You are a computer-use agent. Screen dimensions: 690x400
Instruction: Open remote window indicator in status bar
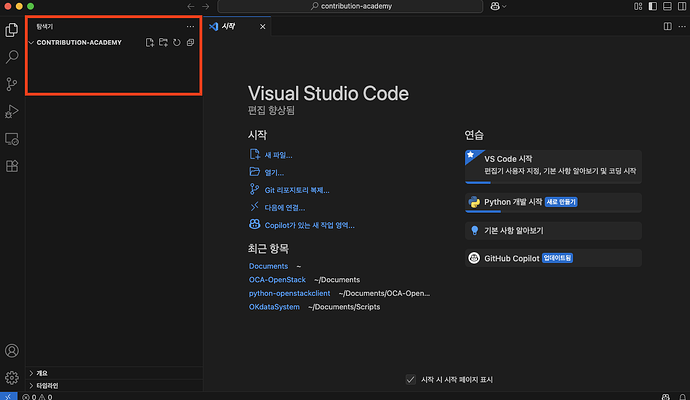point(8,396)
